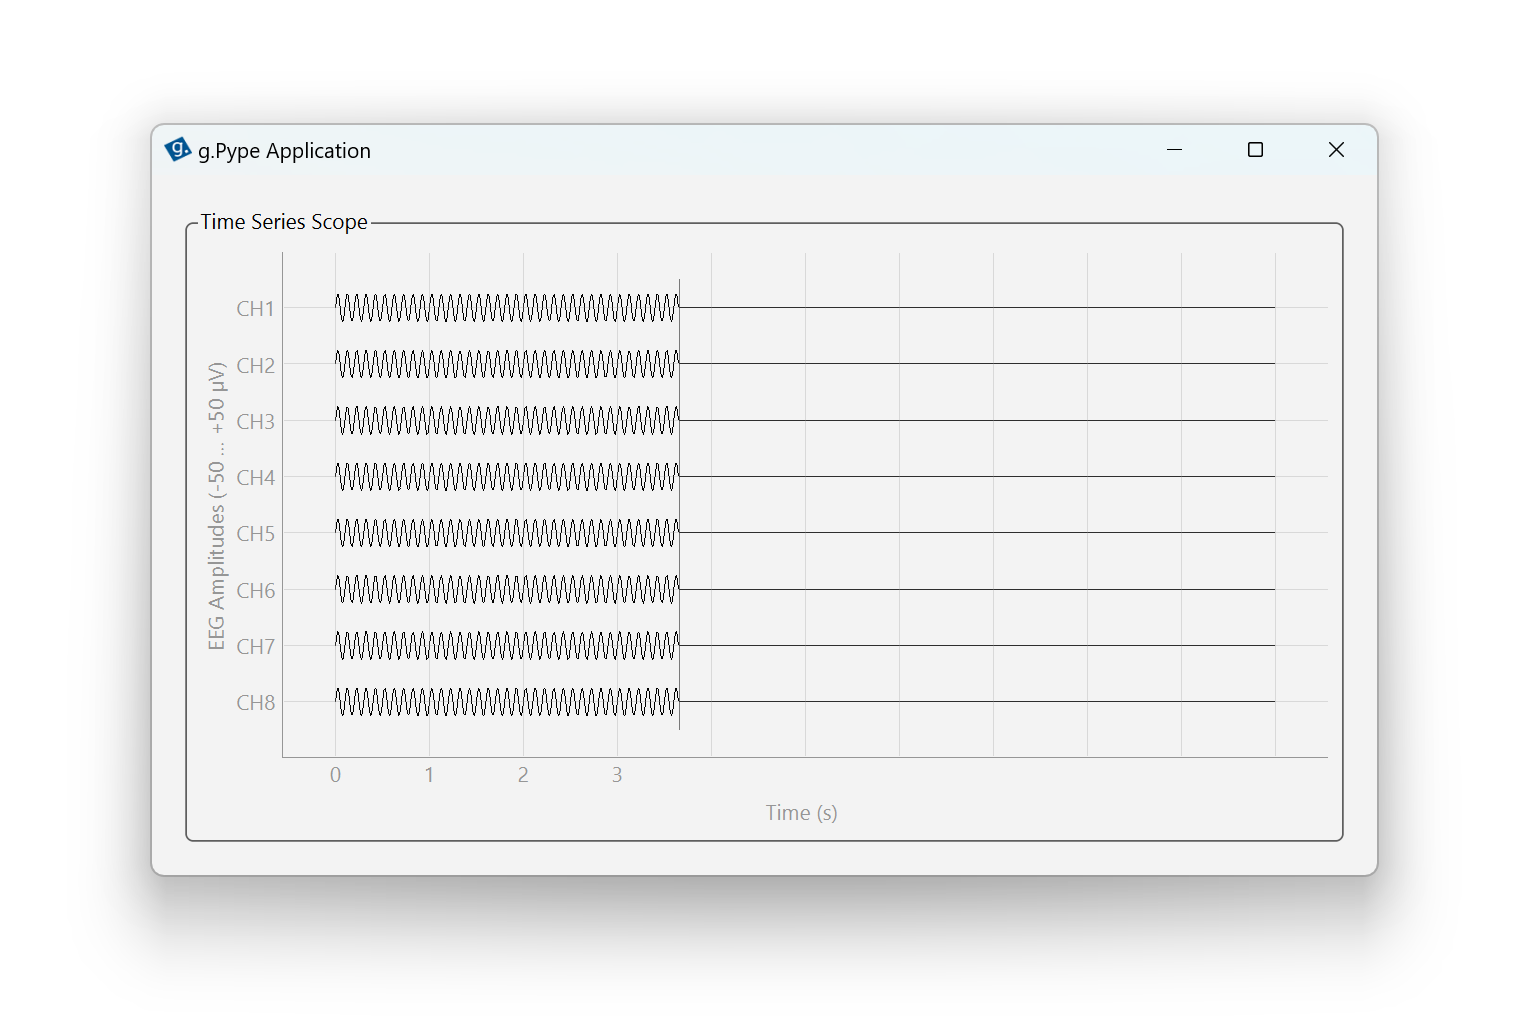Maximize the g.Pype Application window

pyautogui.click(x=1255, y=150)
